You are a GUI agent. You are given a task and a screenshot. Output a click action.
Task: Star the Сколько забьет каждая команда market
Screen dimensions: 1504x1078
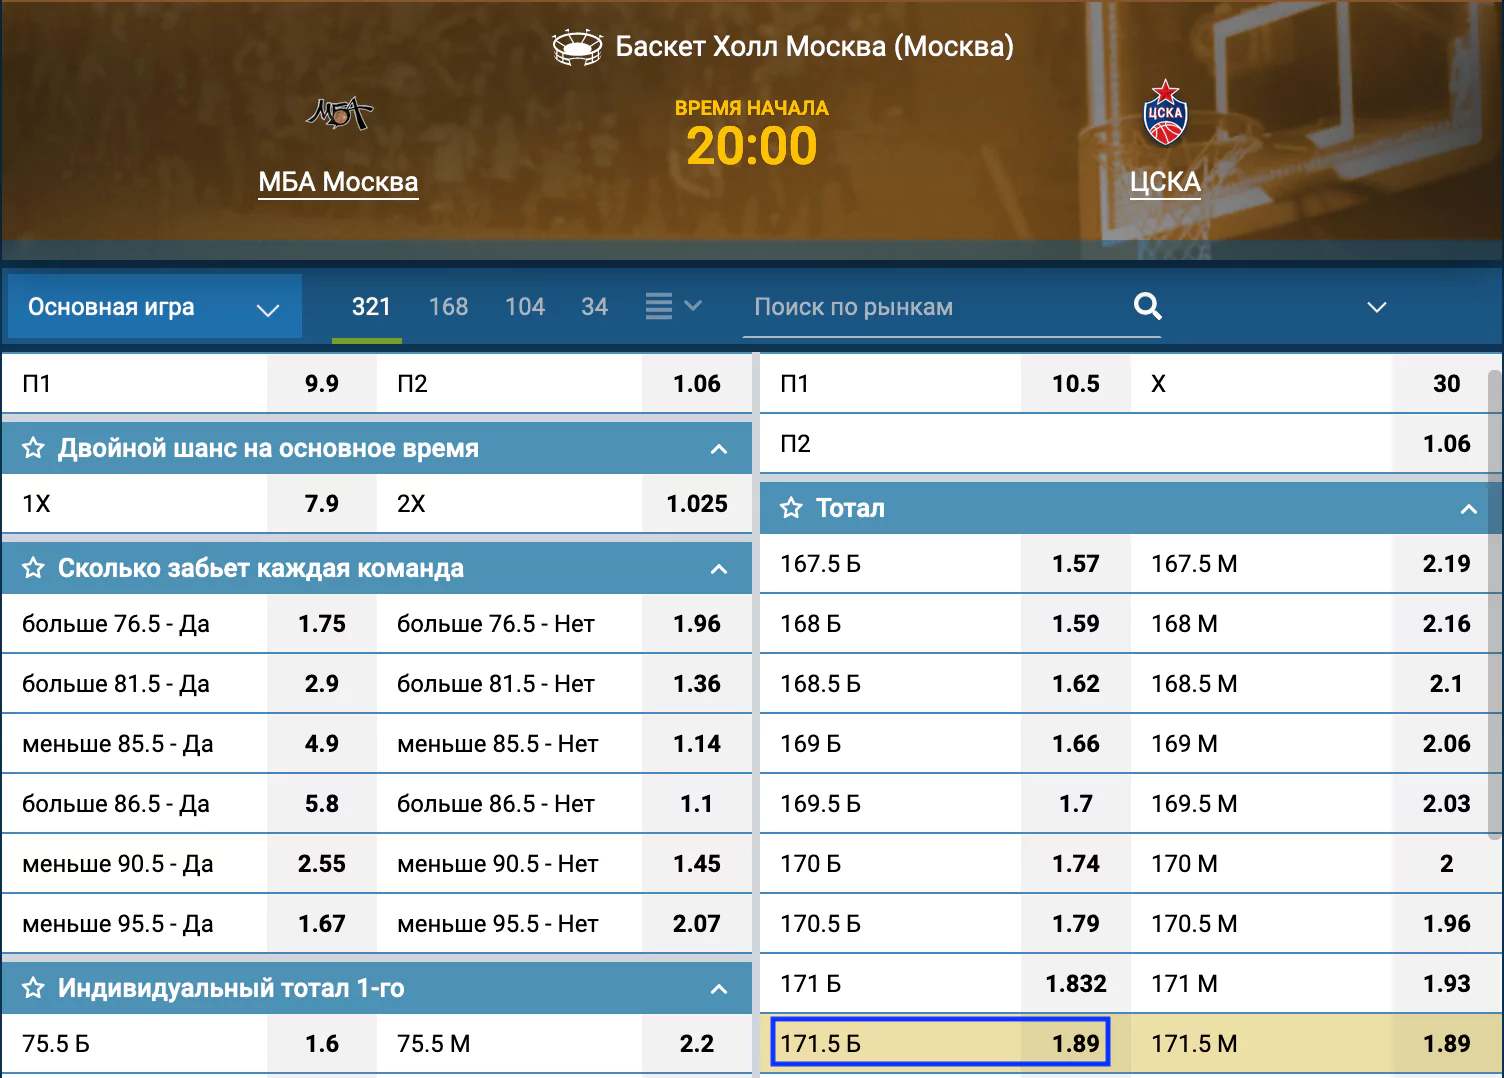tap(33, 568)
